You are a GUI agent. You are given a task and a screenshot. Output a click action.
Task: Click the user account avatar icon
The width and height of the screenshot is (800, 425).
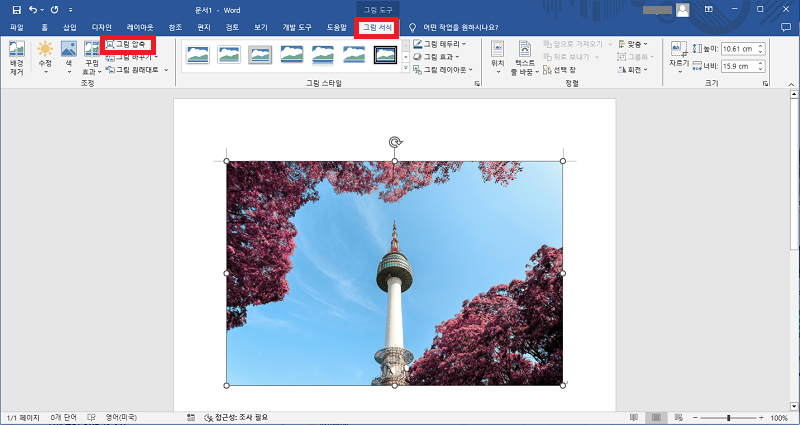[683, 10]
